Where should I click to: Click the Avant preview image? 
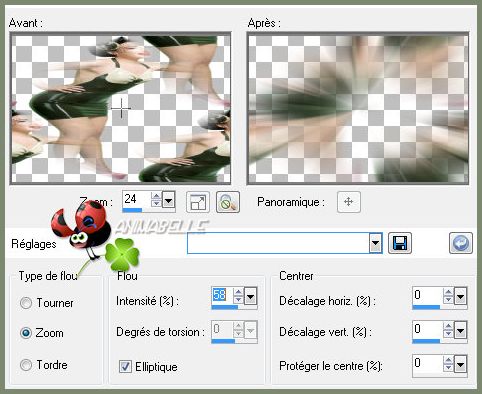click(x=121, y=108)
